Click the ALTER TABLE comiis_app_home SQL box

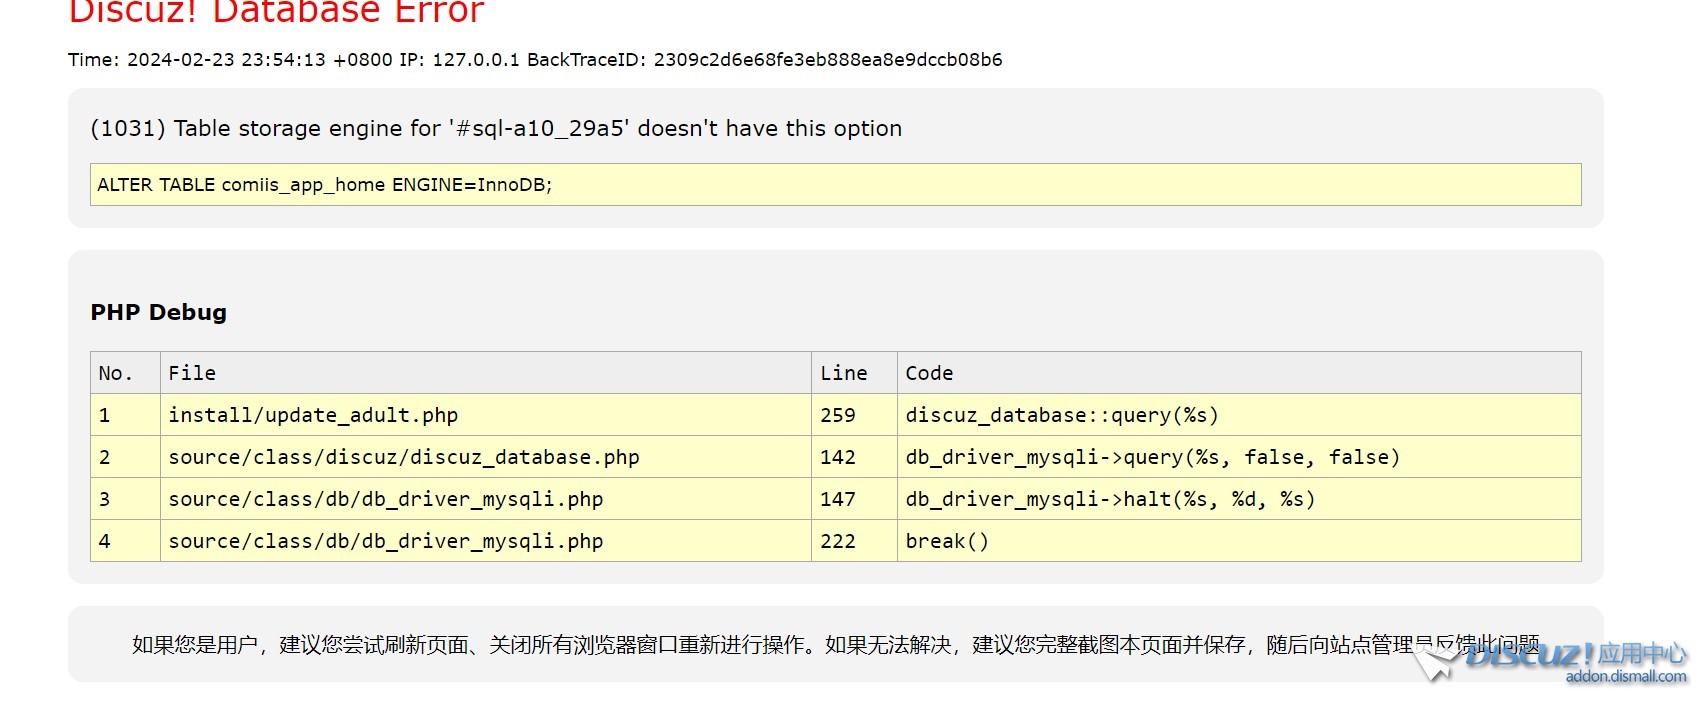click(836, 185)
